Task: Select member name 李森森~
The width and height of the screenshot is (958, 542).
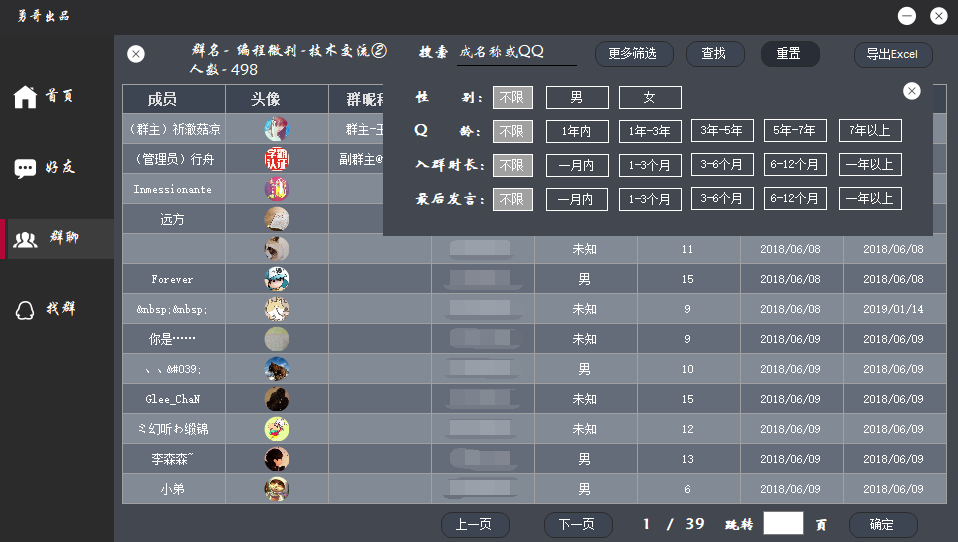Action: 172,459
